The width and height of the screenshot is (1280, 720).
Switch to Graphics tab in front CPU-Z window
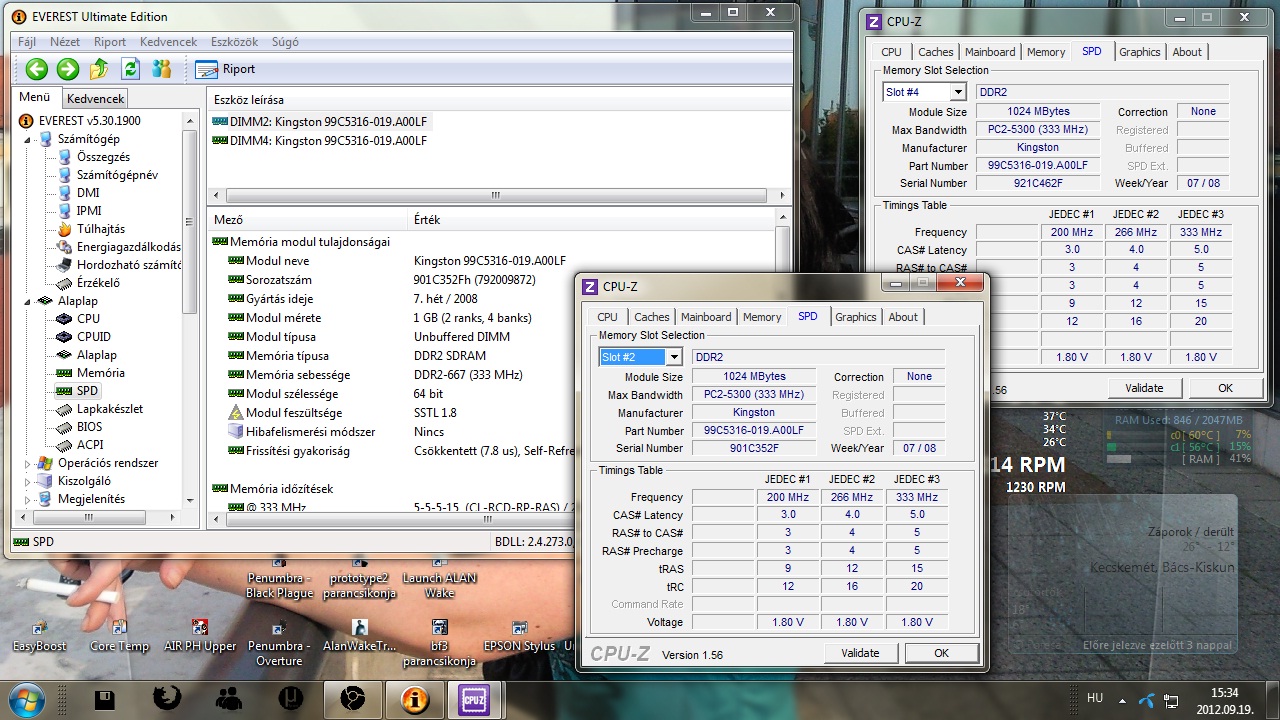click(856, 317)
